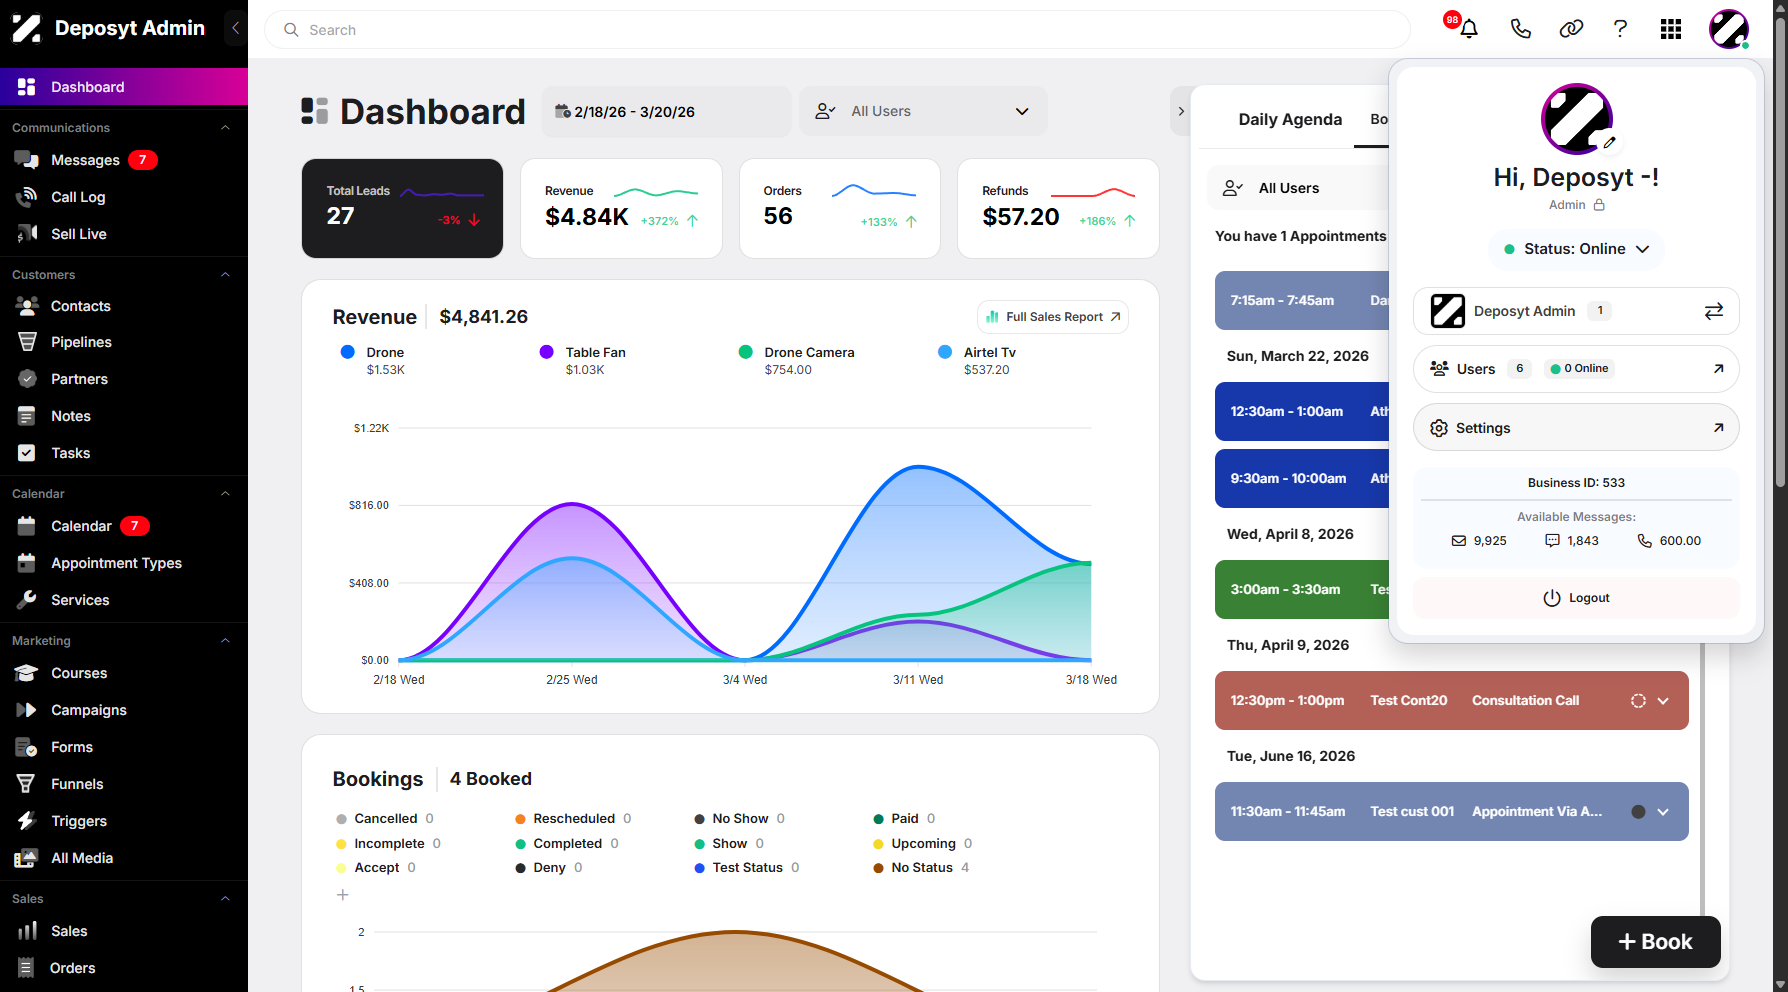Click the profile avatar in top bar

click(1728, 29)
